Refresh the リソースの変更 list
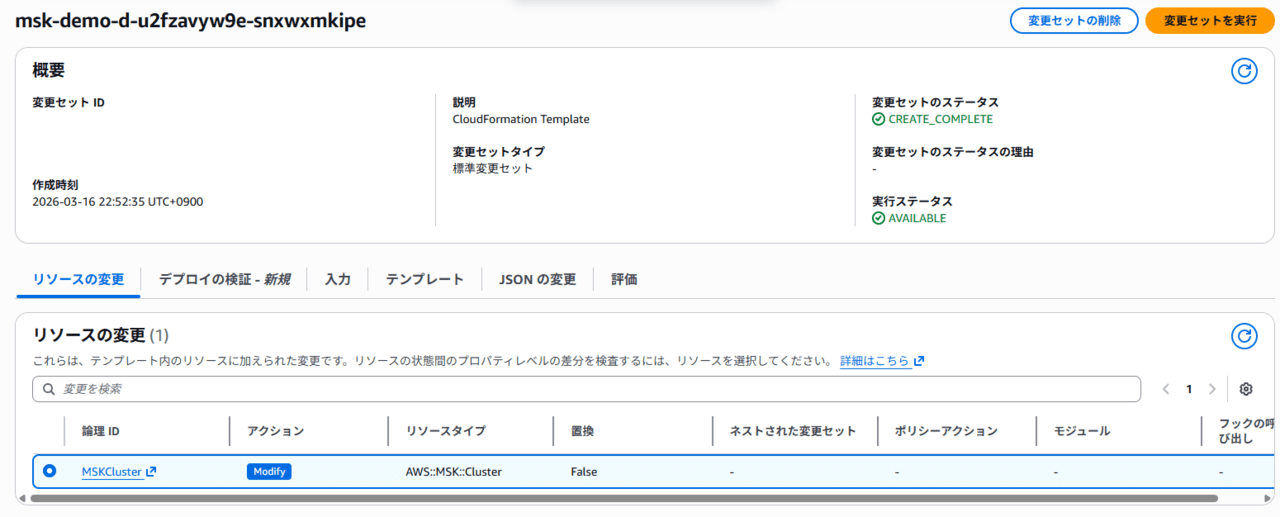 coord(1243,336)
